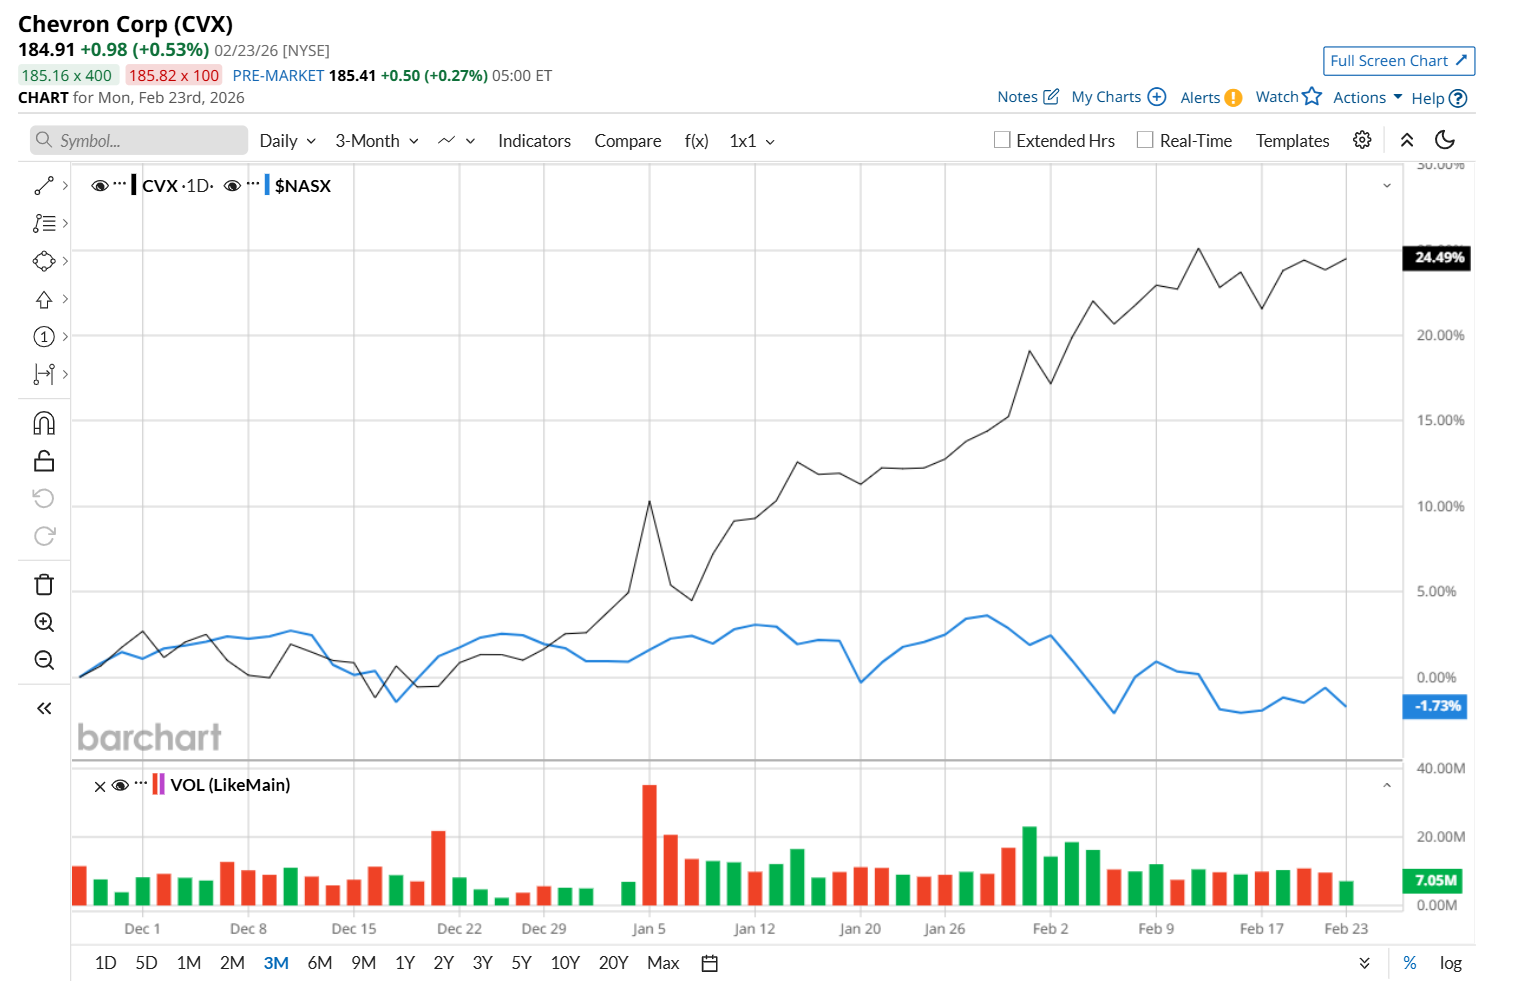The image size is (1514, 996).
Task: Expand the drawing shapes tool submenu arrow
Action: click(65, 261)
